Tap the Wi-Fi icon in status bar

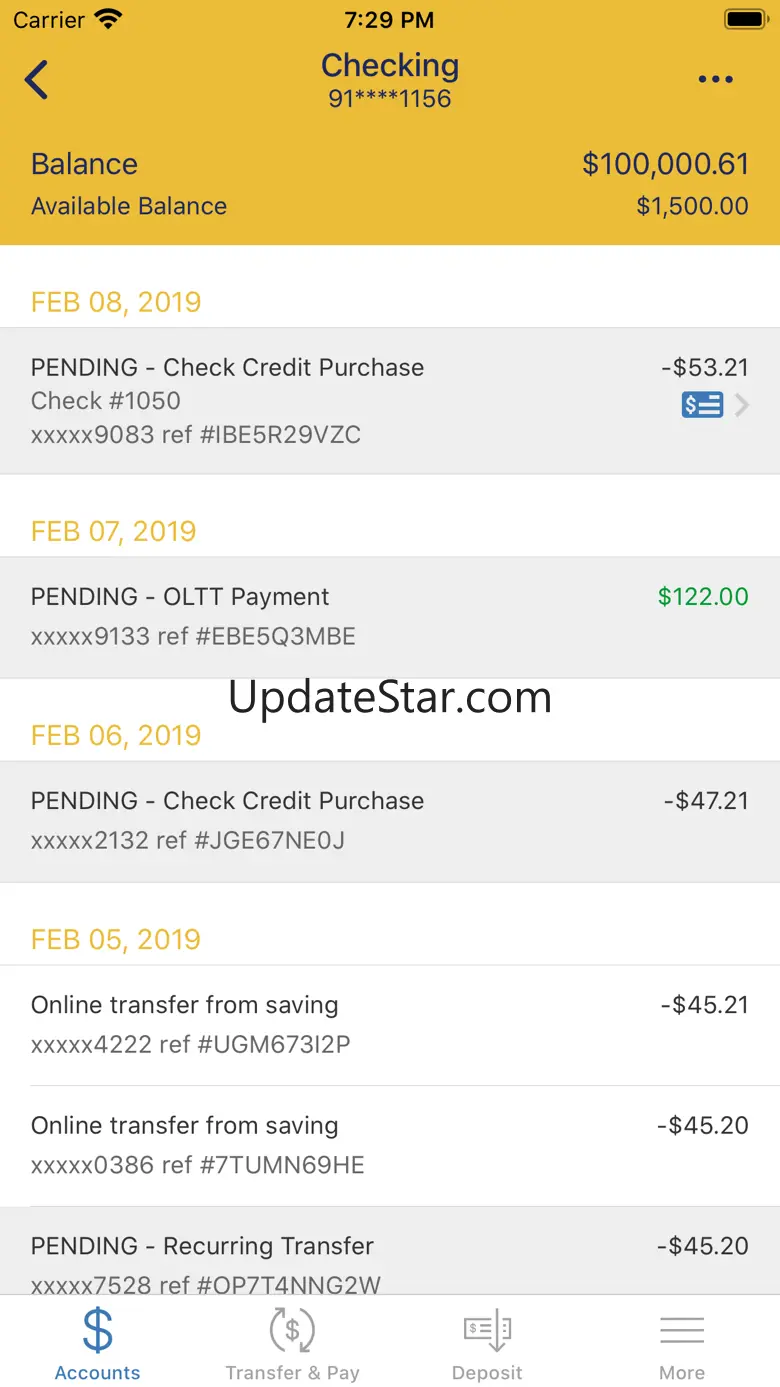pos(107,19)
